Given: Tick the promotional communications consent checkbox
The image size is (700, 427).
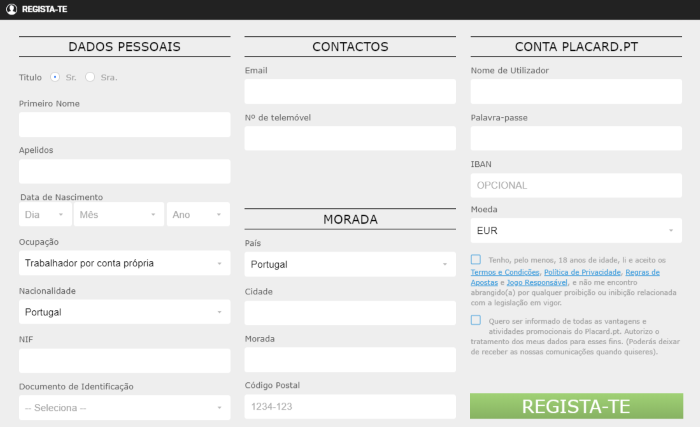Looking at the screenshot, I should [476, 320].
